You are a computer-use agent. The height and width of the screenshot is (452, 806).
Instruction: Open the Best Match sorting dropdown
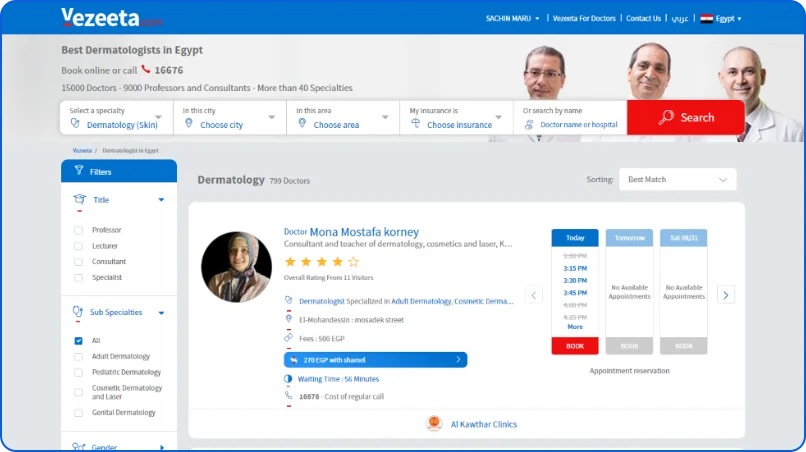tap(677, 179)
